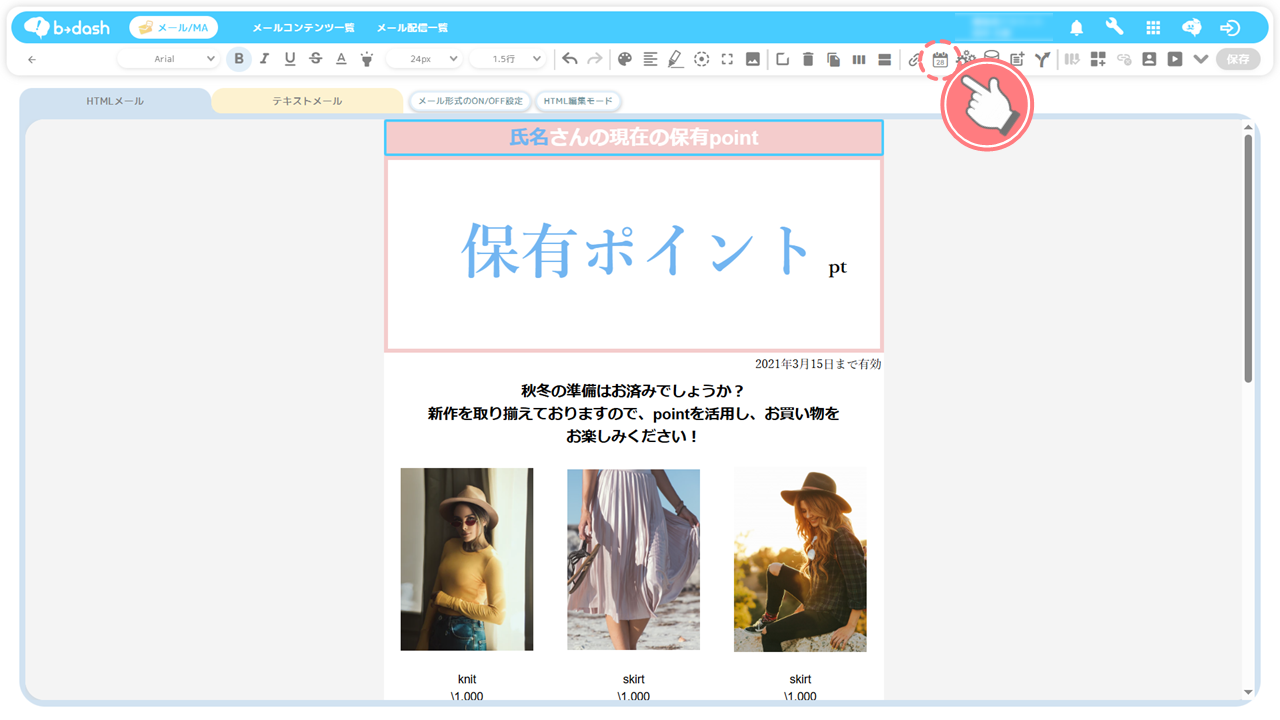Click the dashed circle target icon
Viewport: 1280px width, 720px height.
[702, 59]
